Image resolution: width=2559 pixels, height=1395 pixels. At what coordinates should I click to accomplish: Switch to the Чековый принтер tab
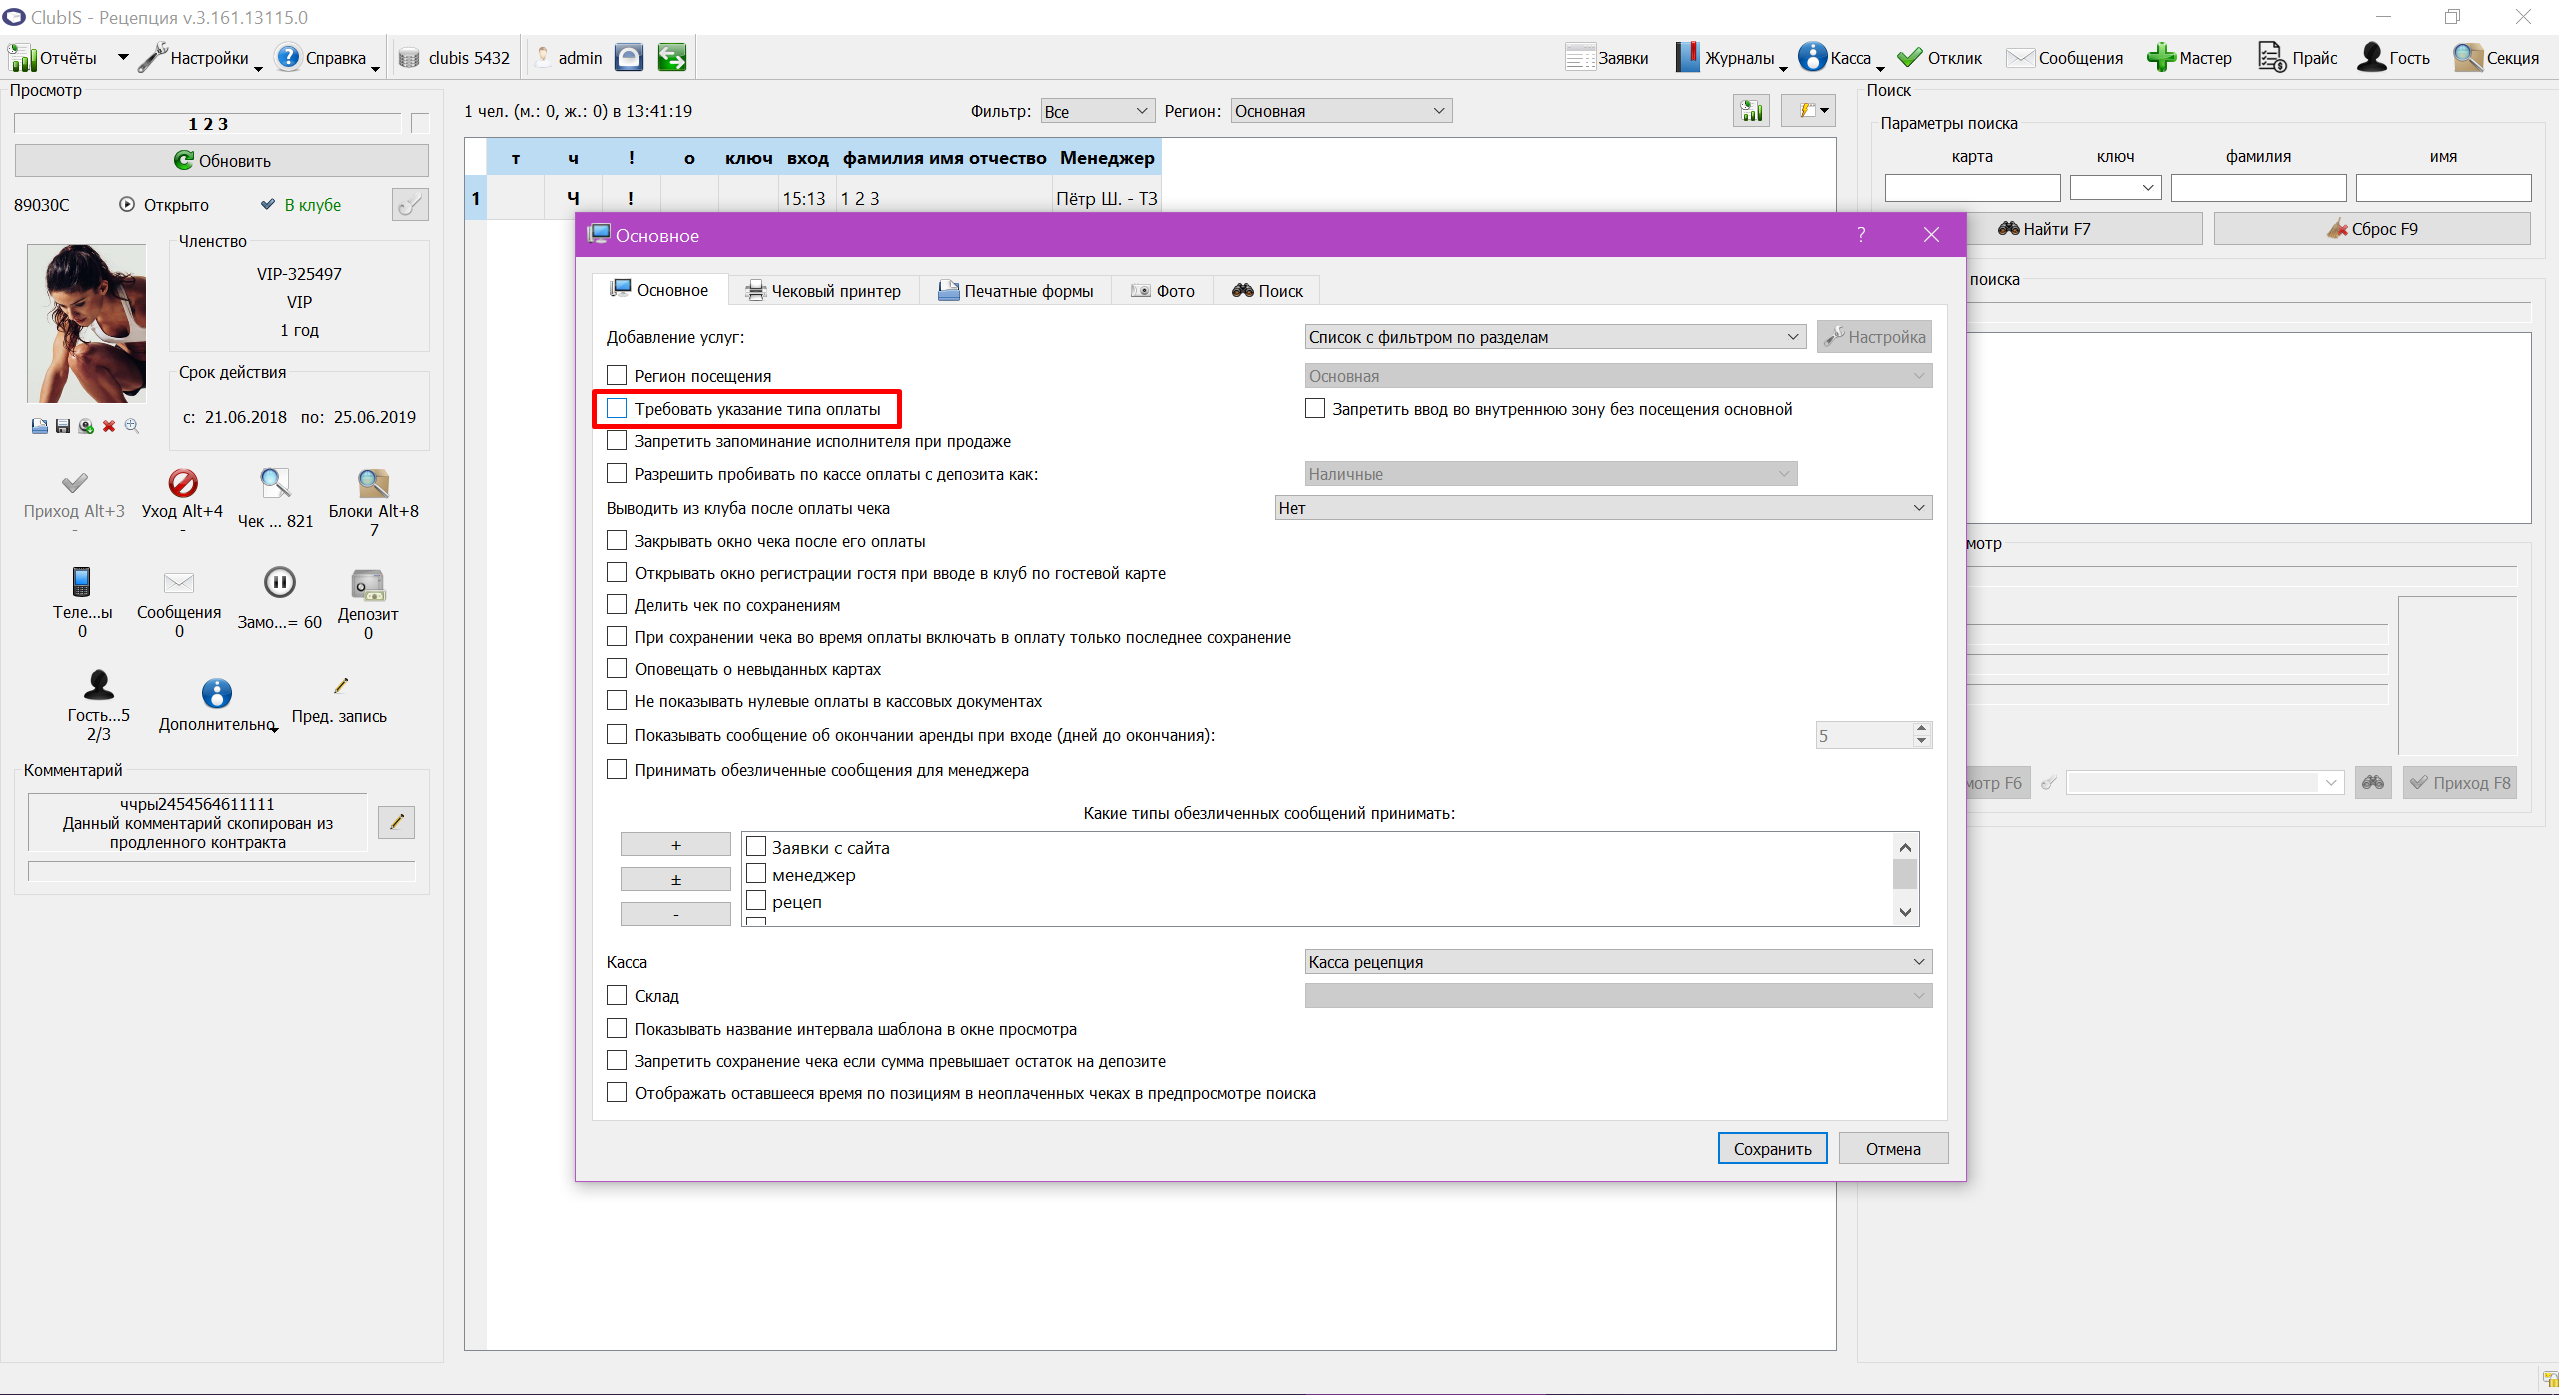(823, 290)
